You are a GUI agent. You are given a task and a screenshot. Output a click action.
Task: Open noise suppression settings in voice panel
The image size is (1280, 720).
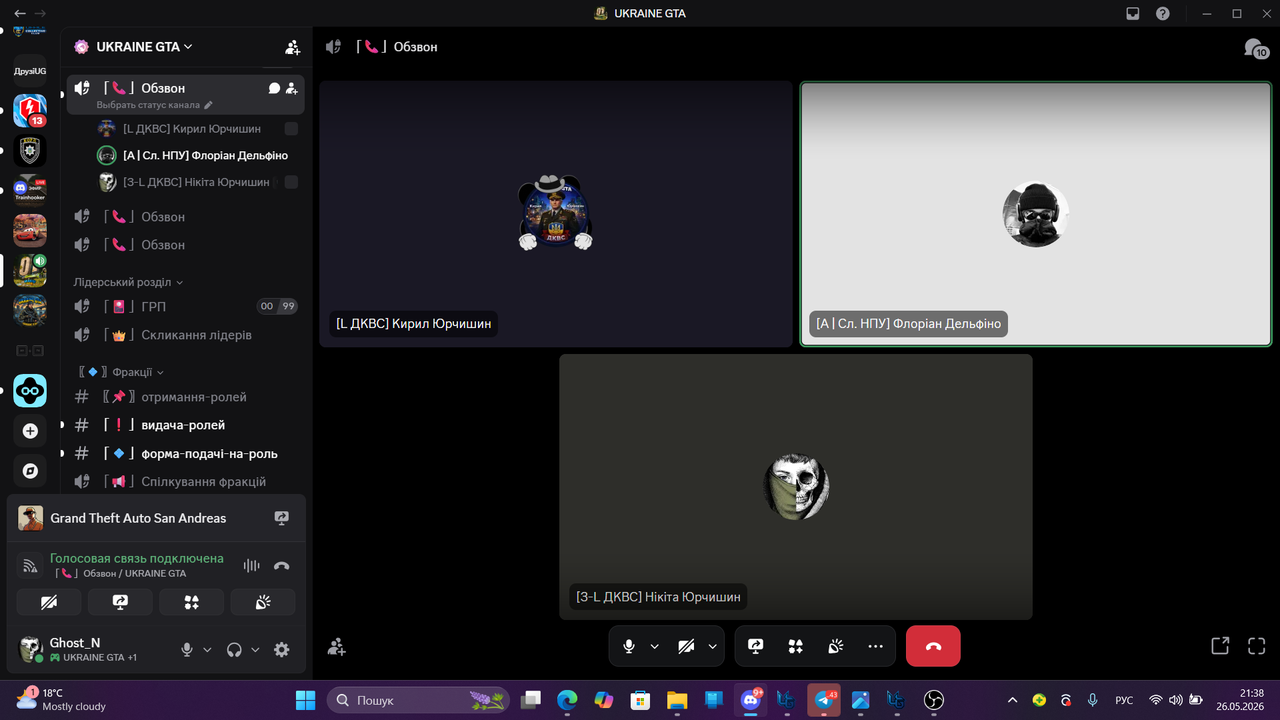(x=251, y=566)
